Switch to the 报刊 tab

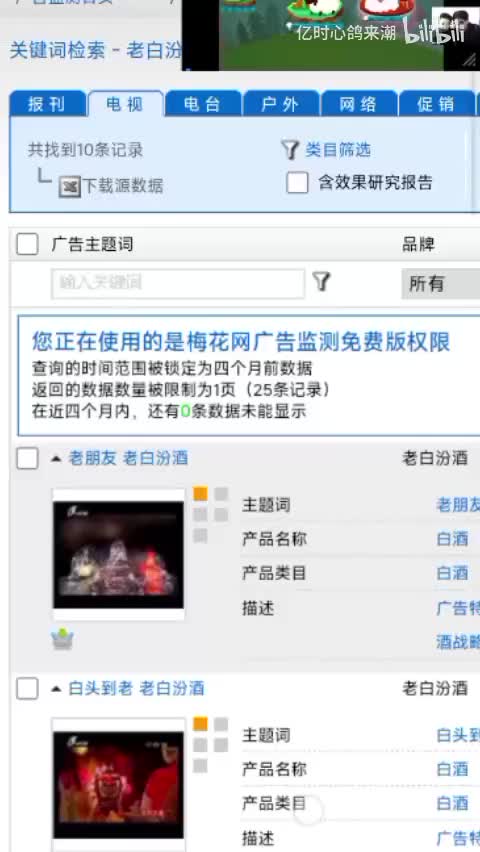click(48, 104)
